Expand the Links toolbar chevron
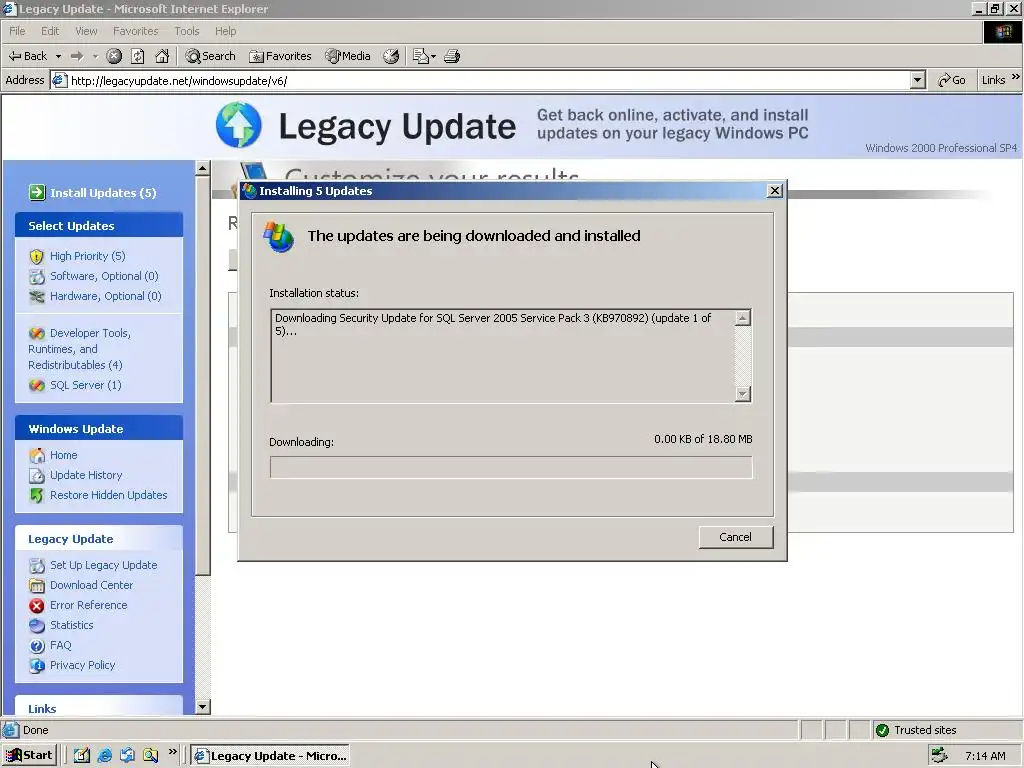 (1016, 77)
